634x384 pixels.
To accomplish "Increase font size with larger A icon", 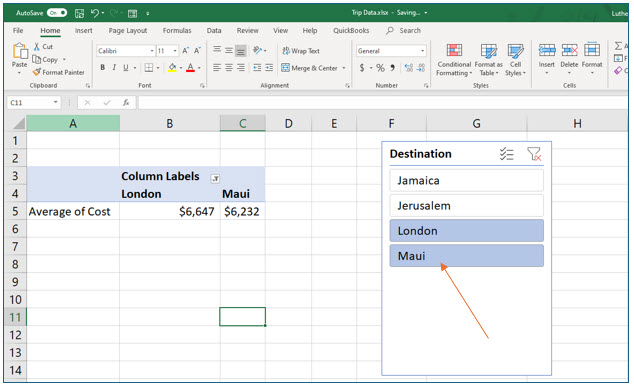I will 186,51.
